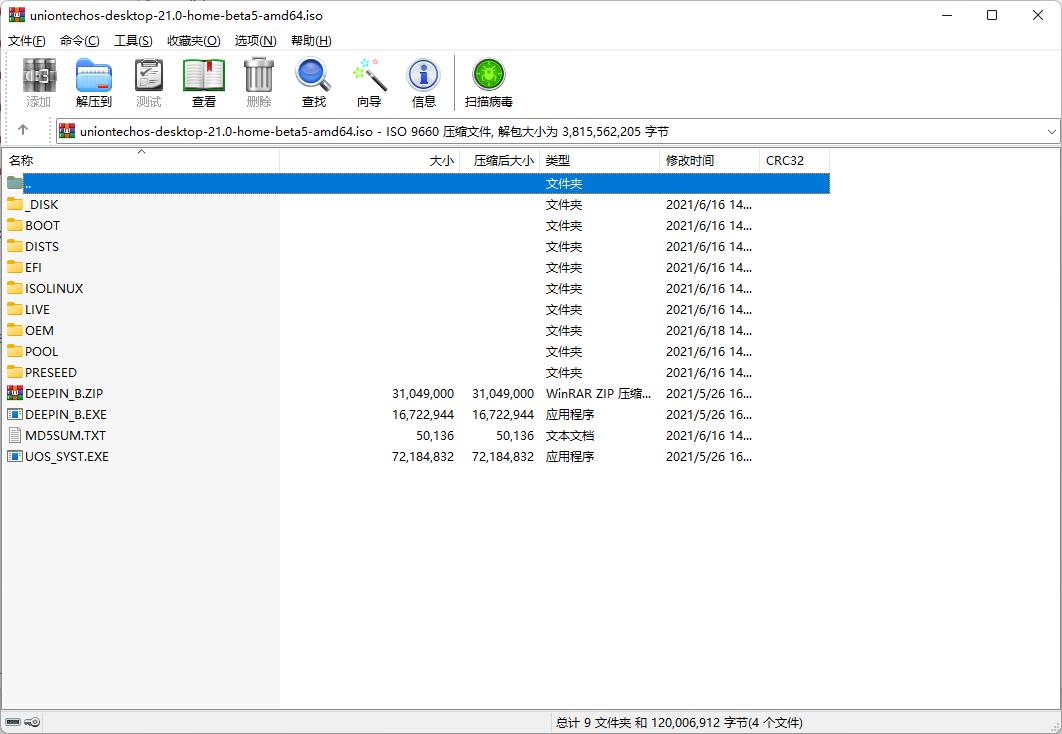Click the status bar drive/key icon
Image resolution: width=1062 pixels, height=734 pixels.
pos(23,722)
